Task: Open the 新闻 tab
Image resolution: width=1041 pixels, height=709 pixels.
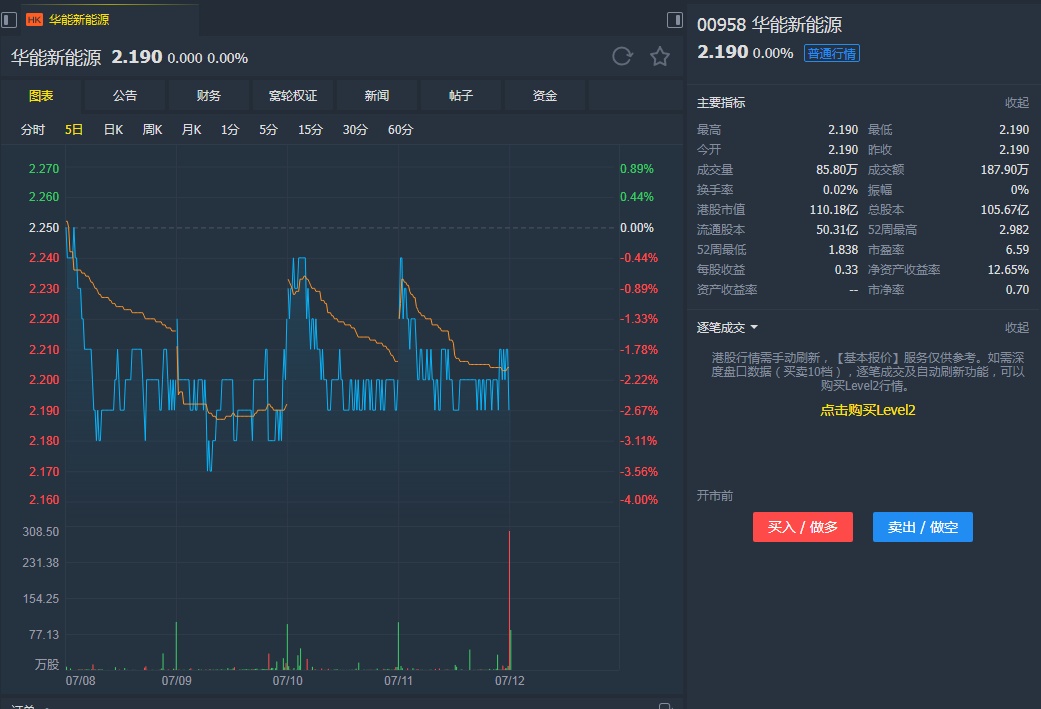Action: click(376, 96)
